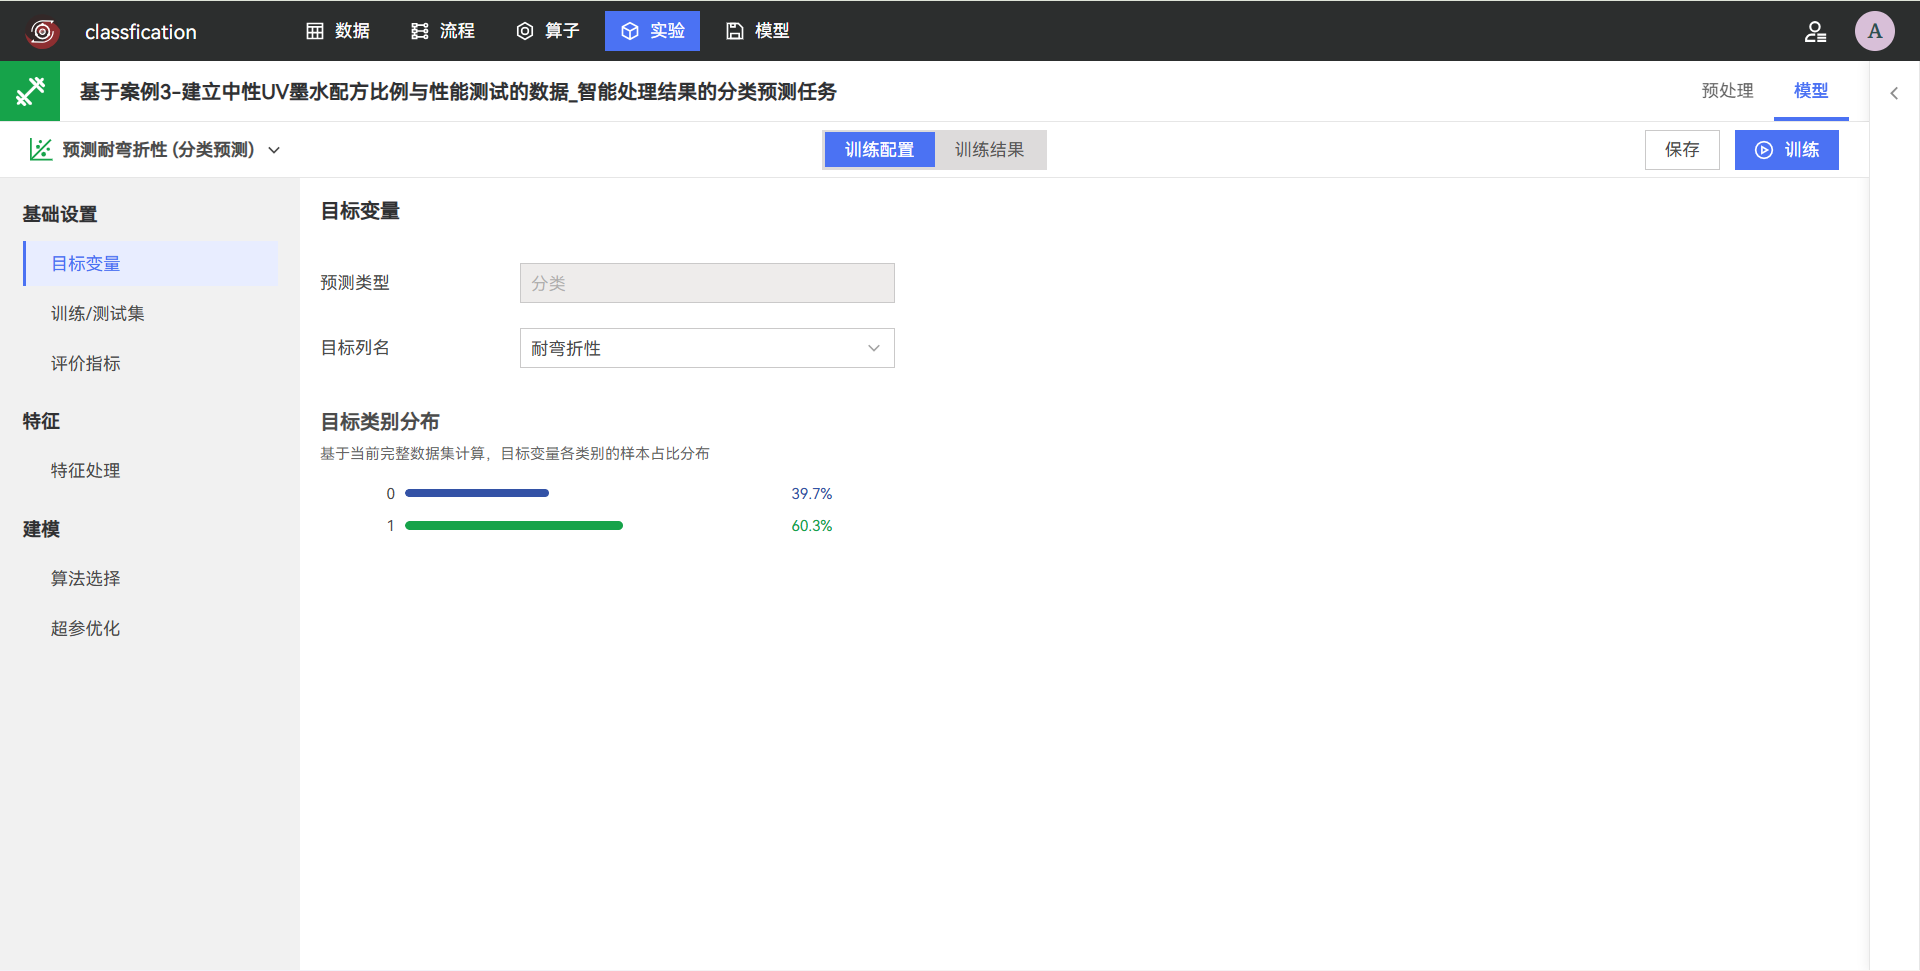The height and width of the screenshot is (971, 1920).
Task: Open the 算子 menu
Action: pos(548,31)
